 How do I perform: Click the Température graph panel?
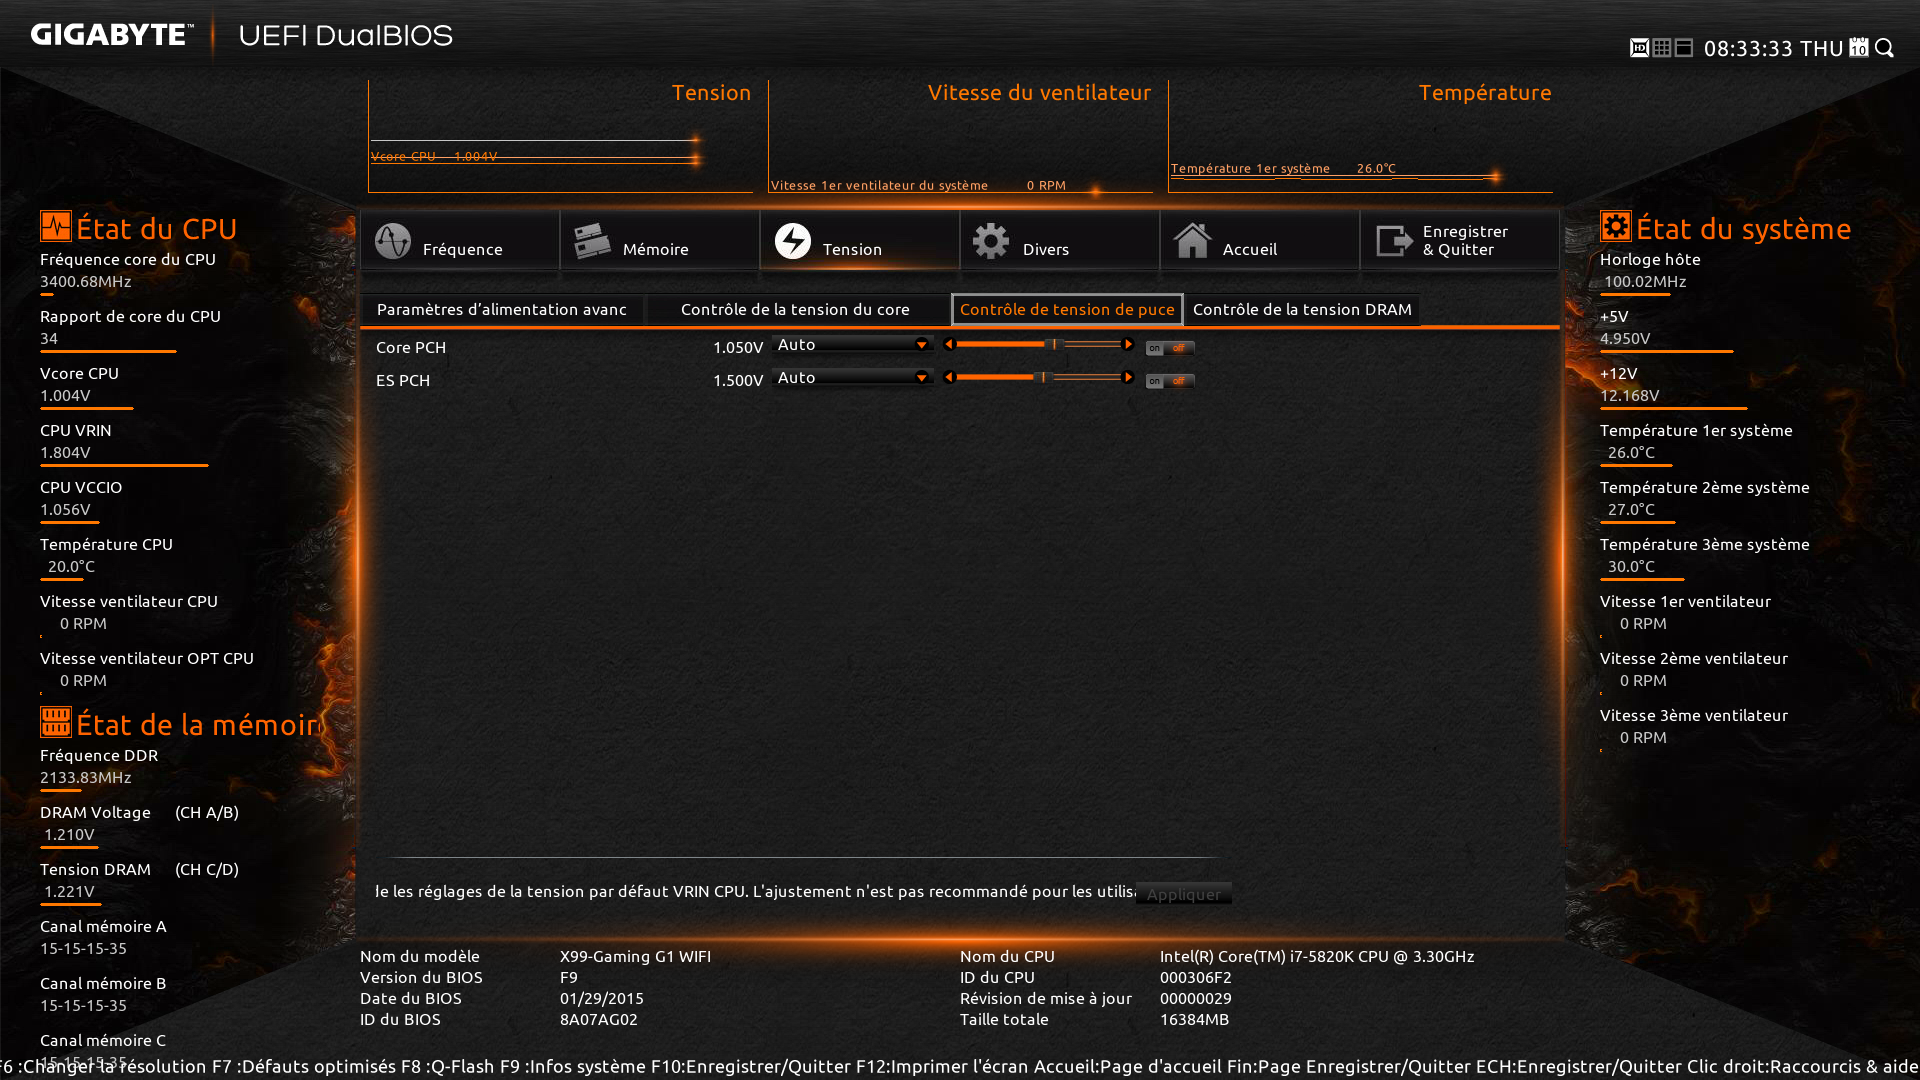(1360, 136)
